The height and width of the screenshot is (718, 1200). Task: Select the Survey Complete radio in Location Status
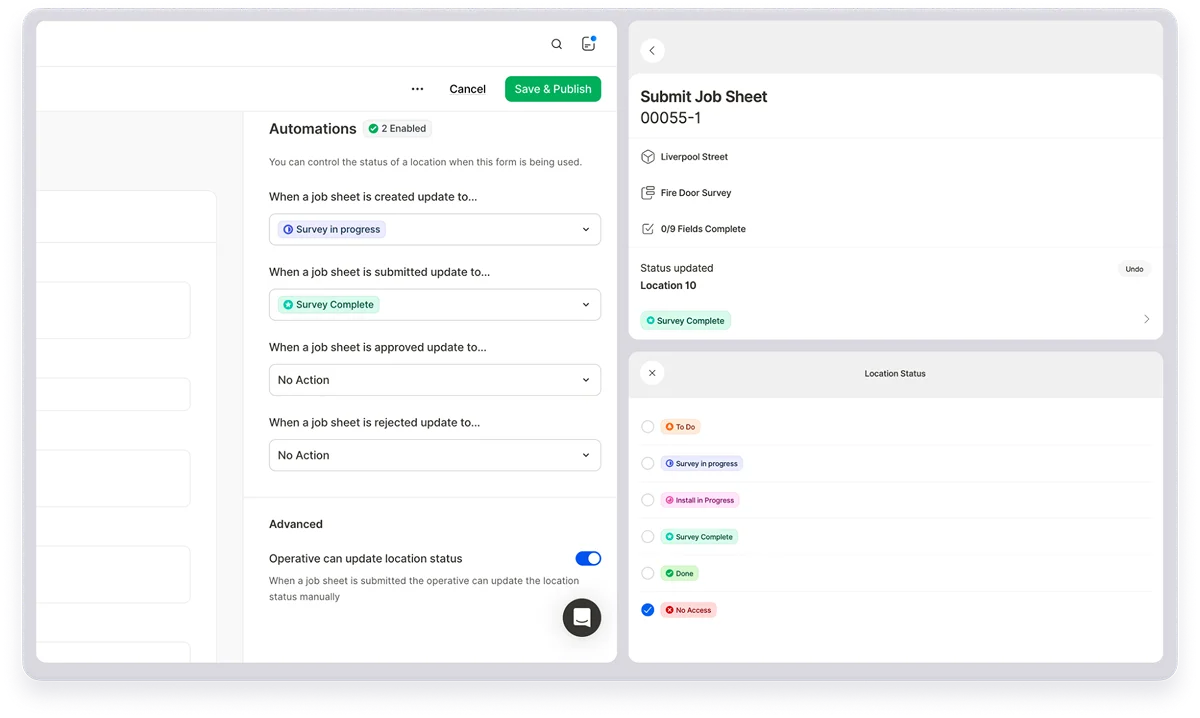click(648, 537)
